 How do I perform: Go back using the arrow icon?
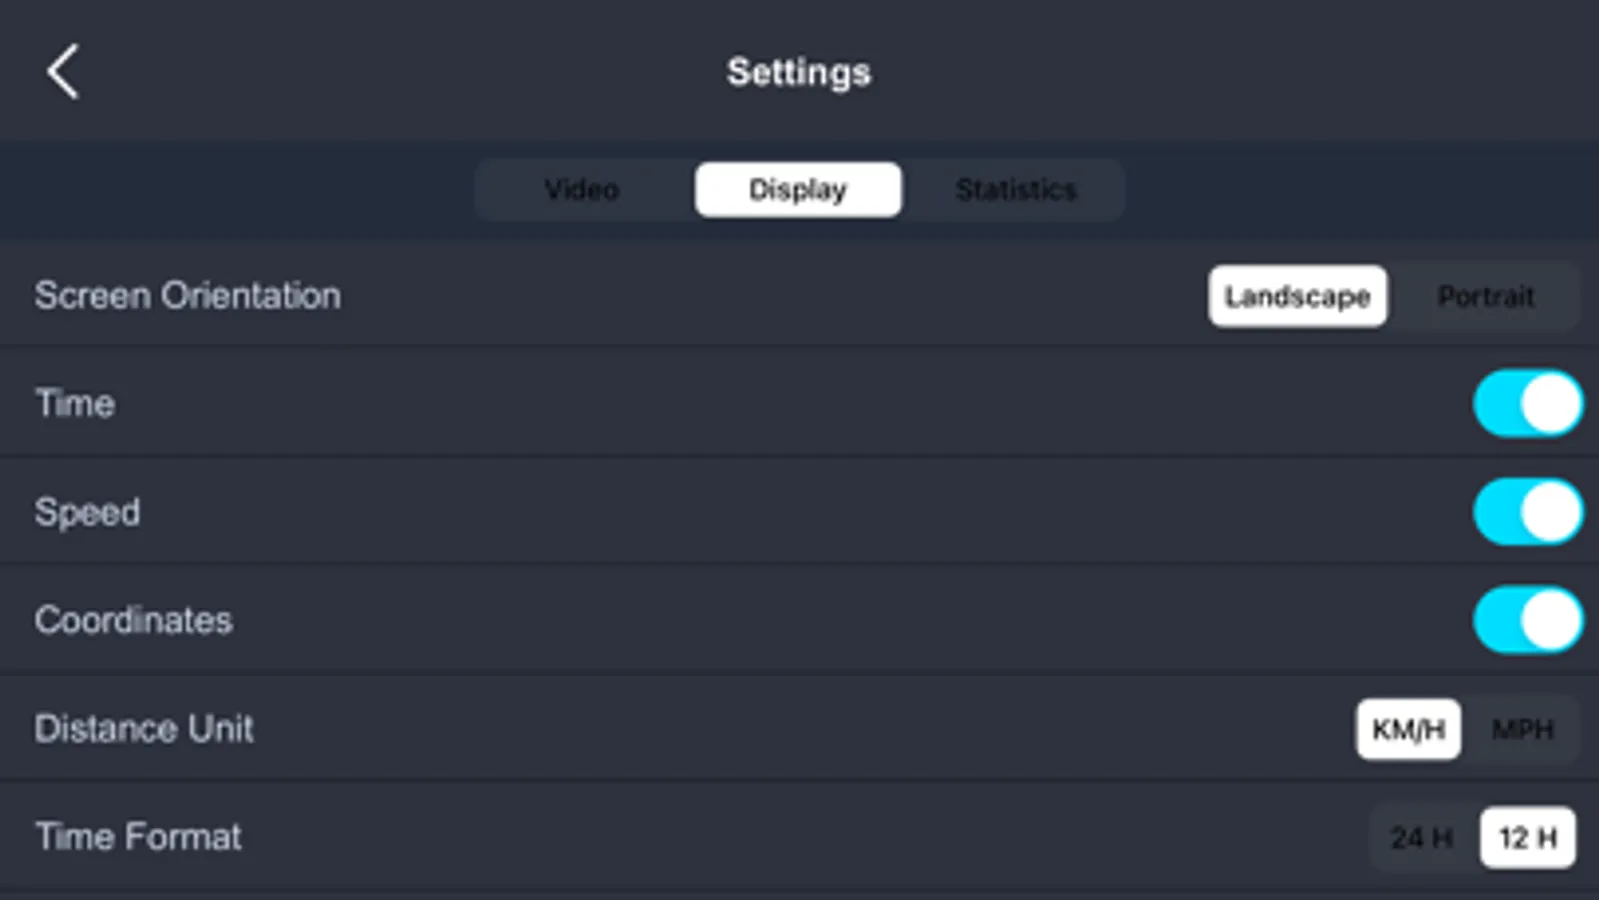63,71
